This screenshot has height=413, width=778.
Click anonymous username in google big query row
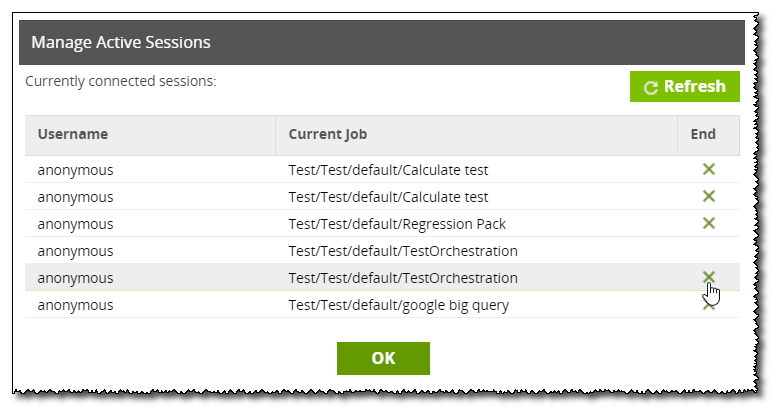click(75, 305)
